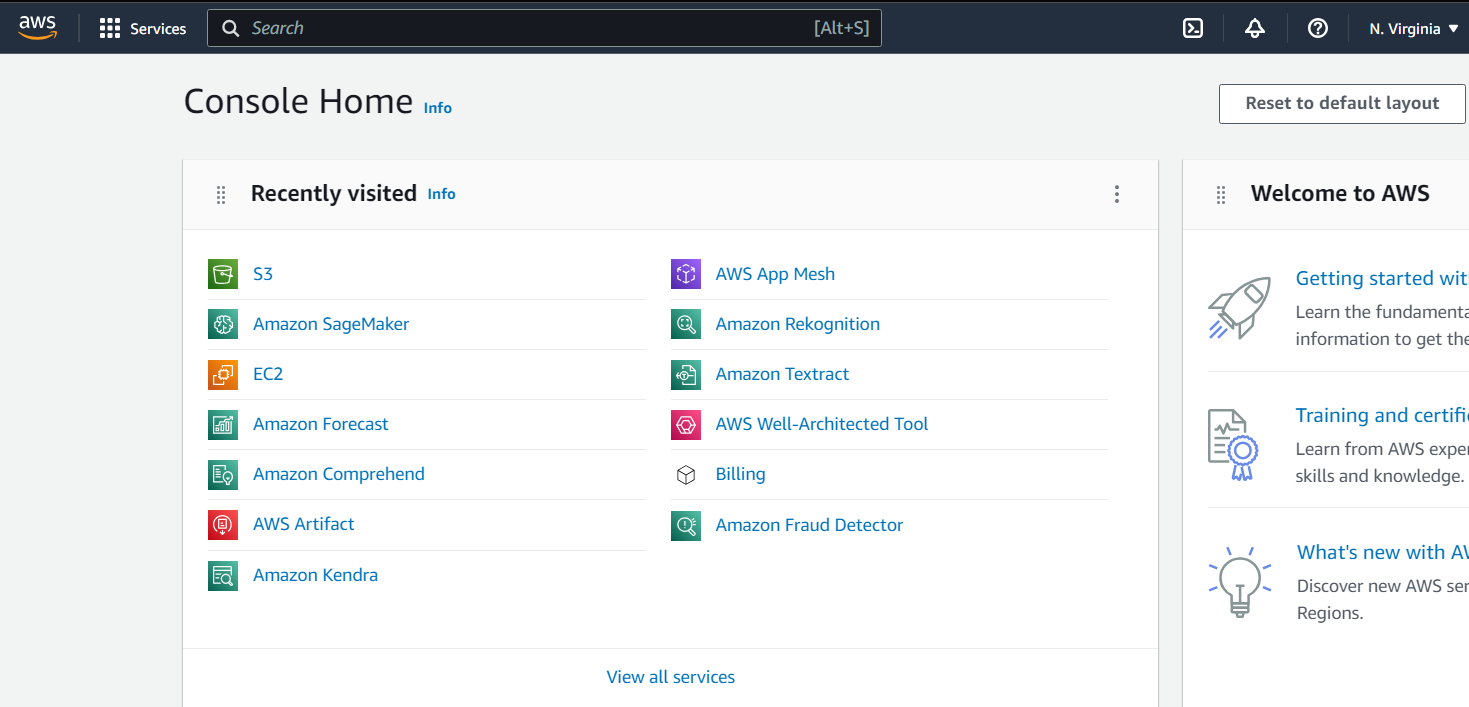The image size is (1469, 707).
Task: Open the Recently visited Info link
Action: tap(441, 194)
